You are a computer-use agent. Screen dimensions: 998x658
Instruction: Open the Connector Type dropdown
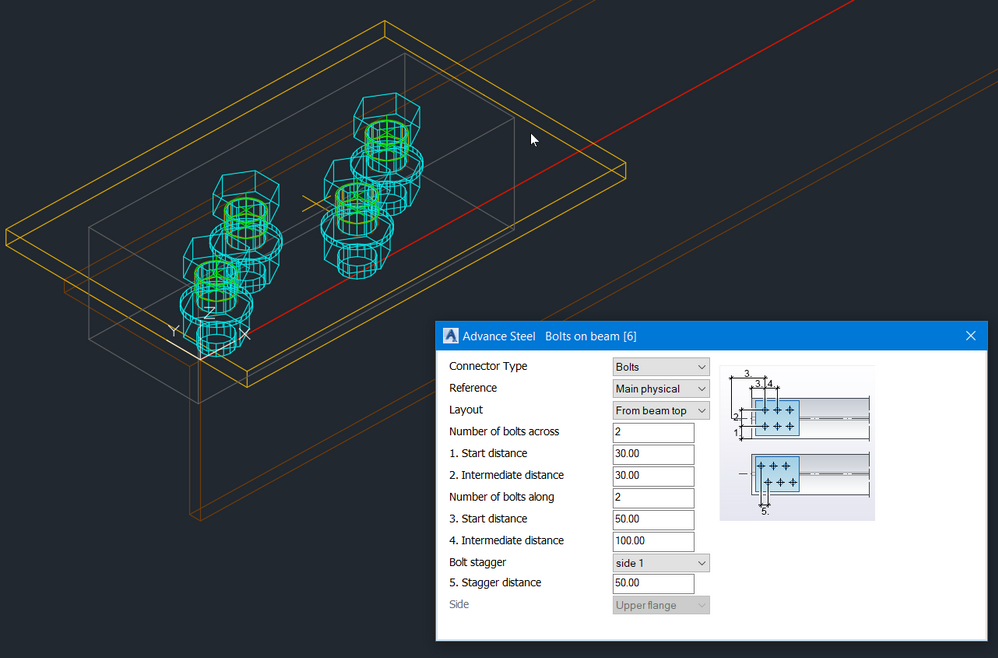(661, 367)
